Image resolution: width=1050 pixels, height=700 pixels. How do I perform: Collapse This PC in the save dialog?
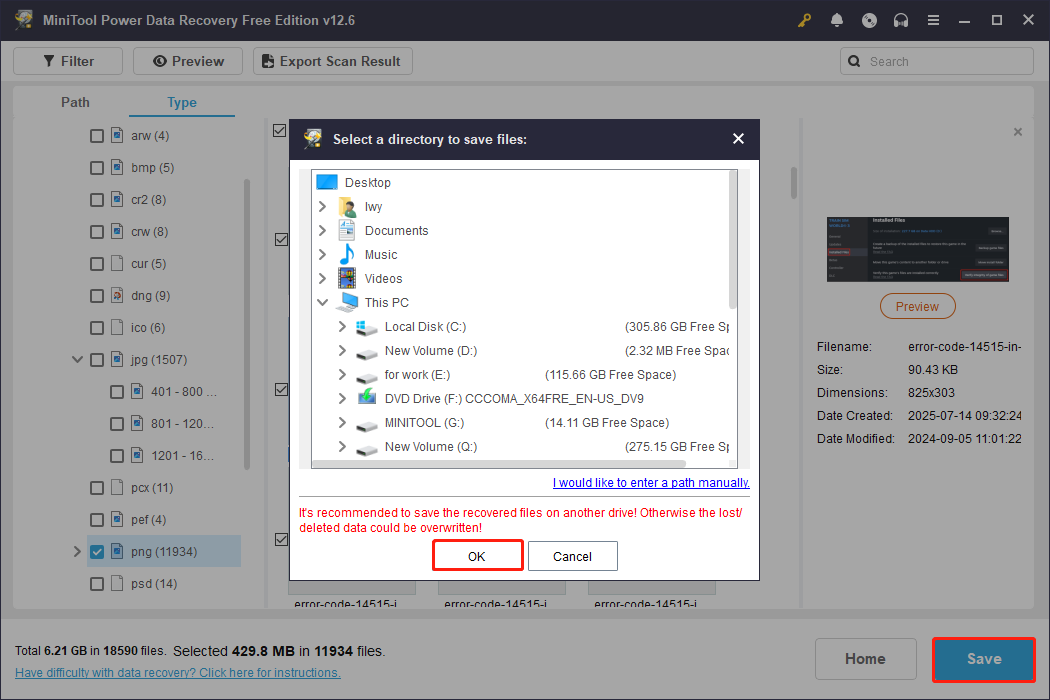tap(322, 302)
